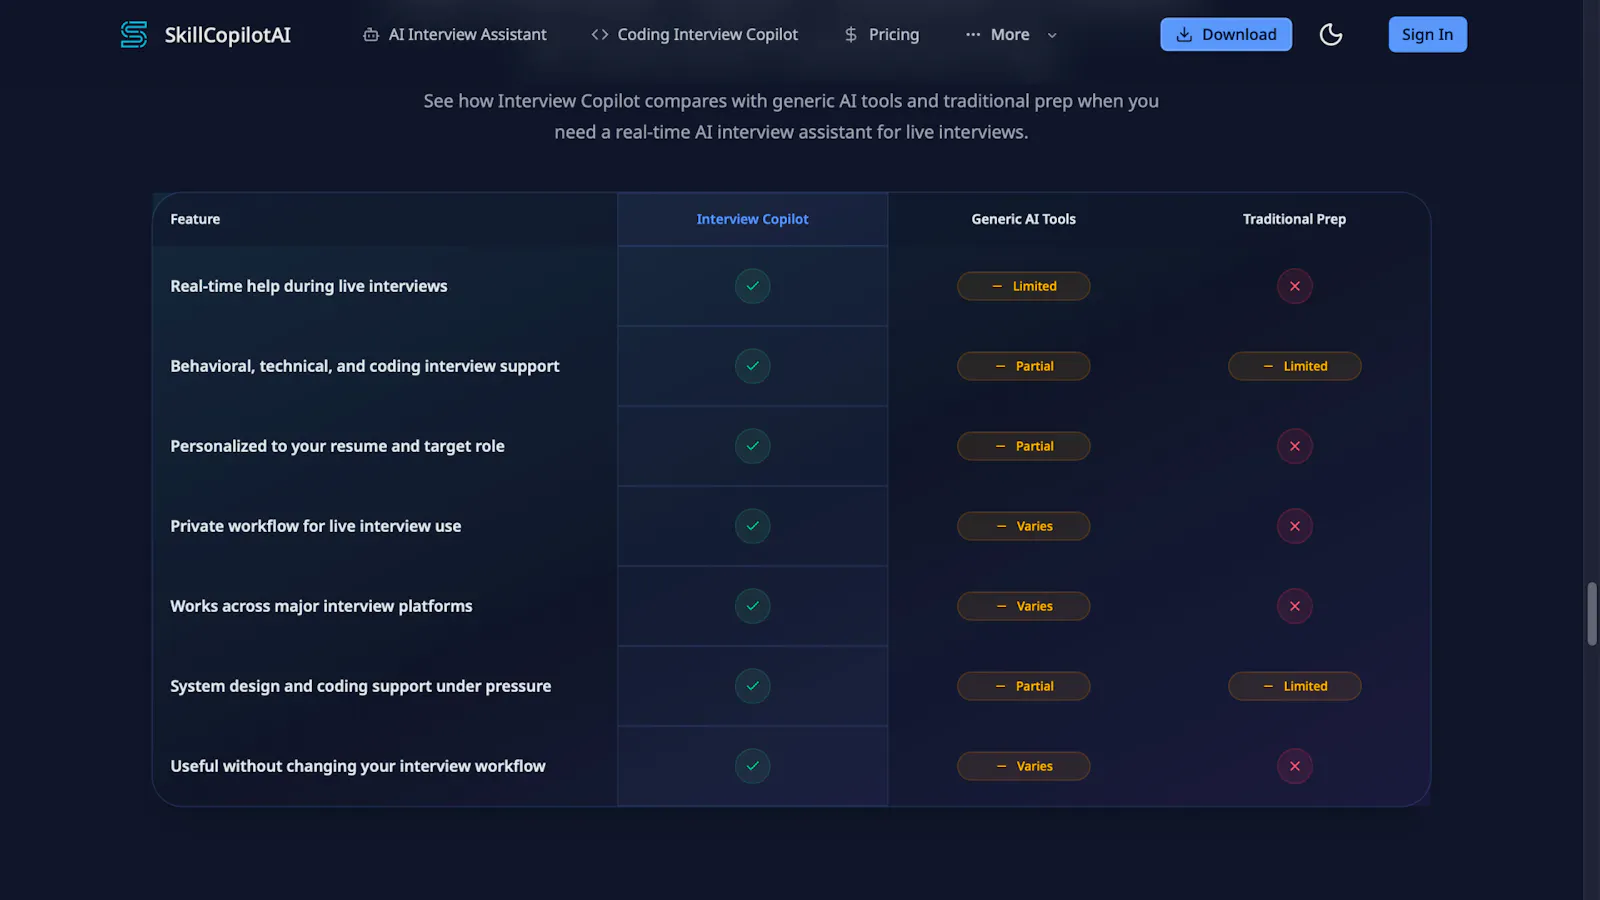The height and width of the screenshot is (900, 1600).
Task: Click the Traditional Prep column header
Action: [1295, 219]
